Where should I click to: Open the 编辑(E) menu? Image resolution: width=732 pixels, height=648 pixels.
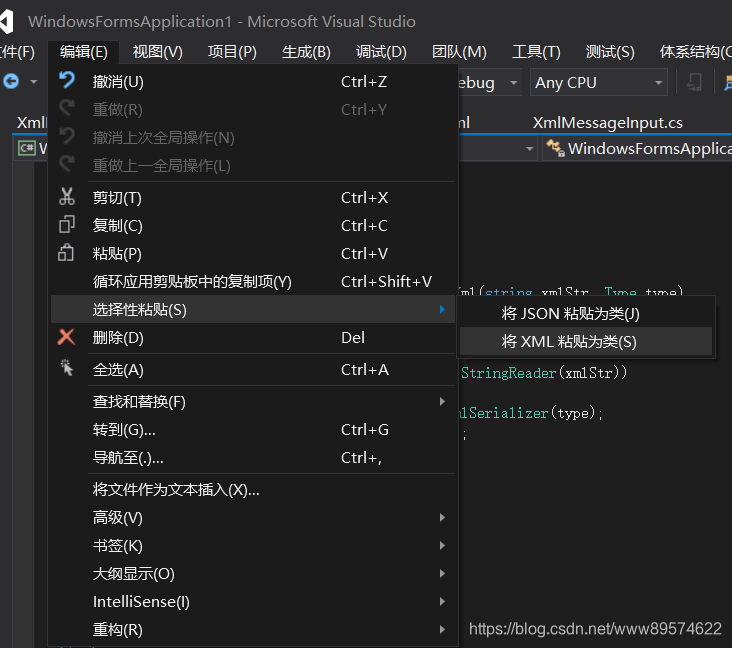[84, 51]
